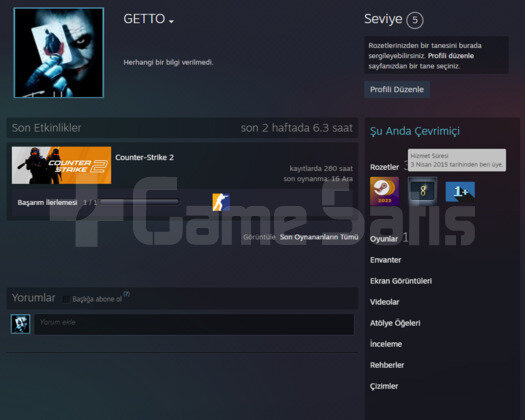
Task: Click the level 5 badge circle
Action: click(415, 20)
